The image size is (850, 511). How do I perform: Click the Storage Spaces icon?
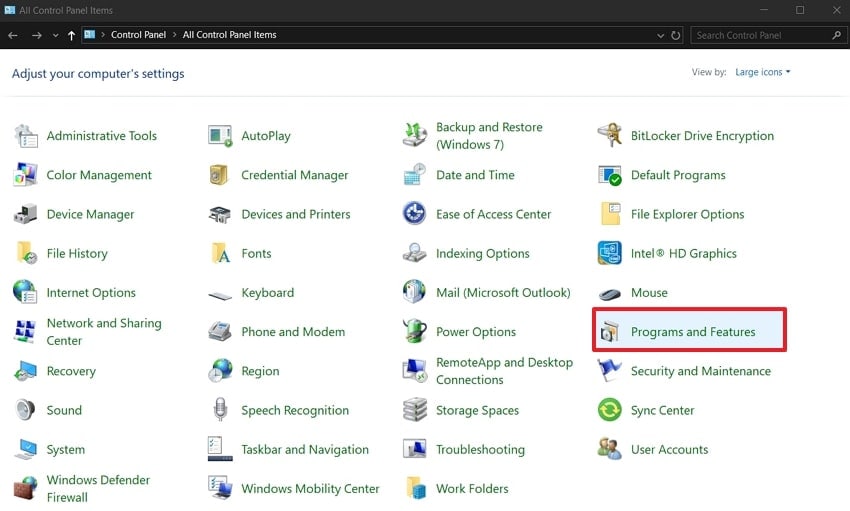coord(415,410)
